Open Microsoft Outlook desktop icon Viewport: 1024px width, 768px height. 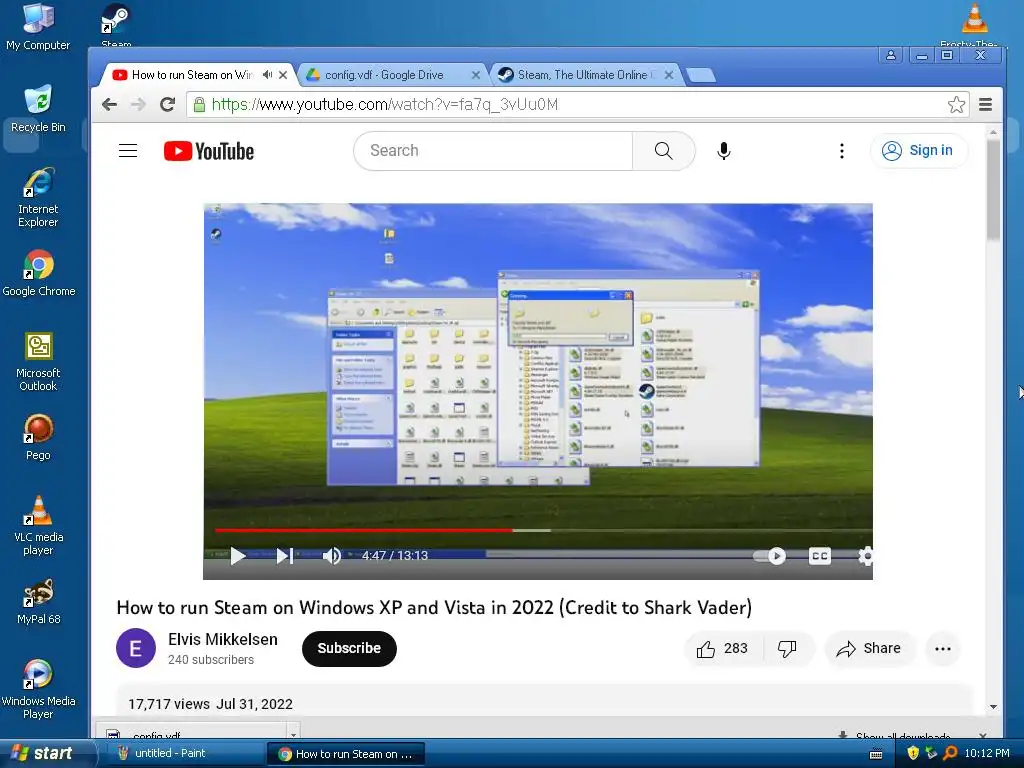click(38, 361)
